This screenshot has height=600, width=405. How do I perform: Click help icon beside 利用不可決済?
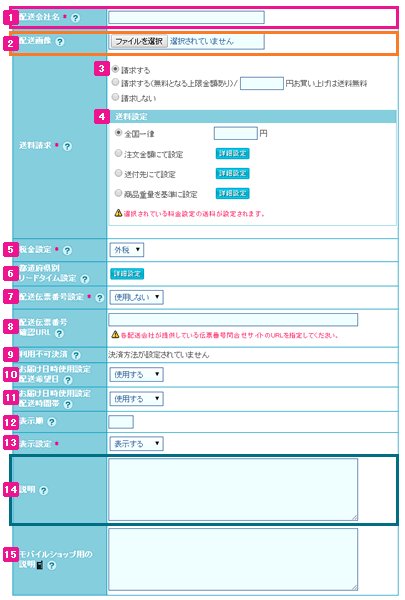point(76,355)
